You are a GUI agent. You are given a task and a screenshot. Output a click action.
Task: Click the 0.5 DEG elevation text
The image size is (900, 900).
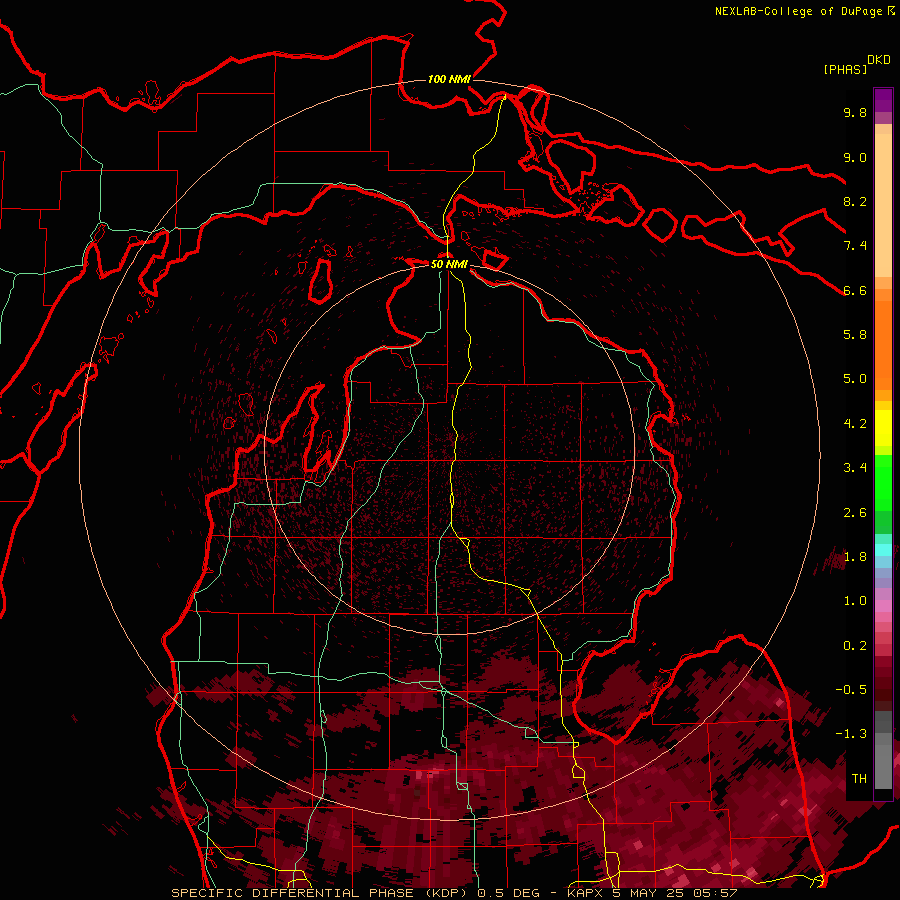point(509,893)
